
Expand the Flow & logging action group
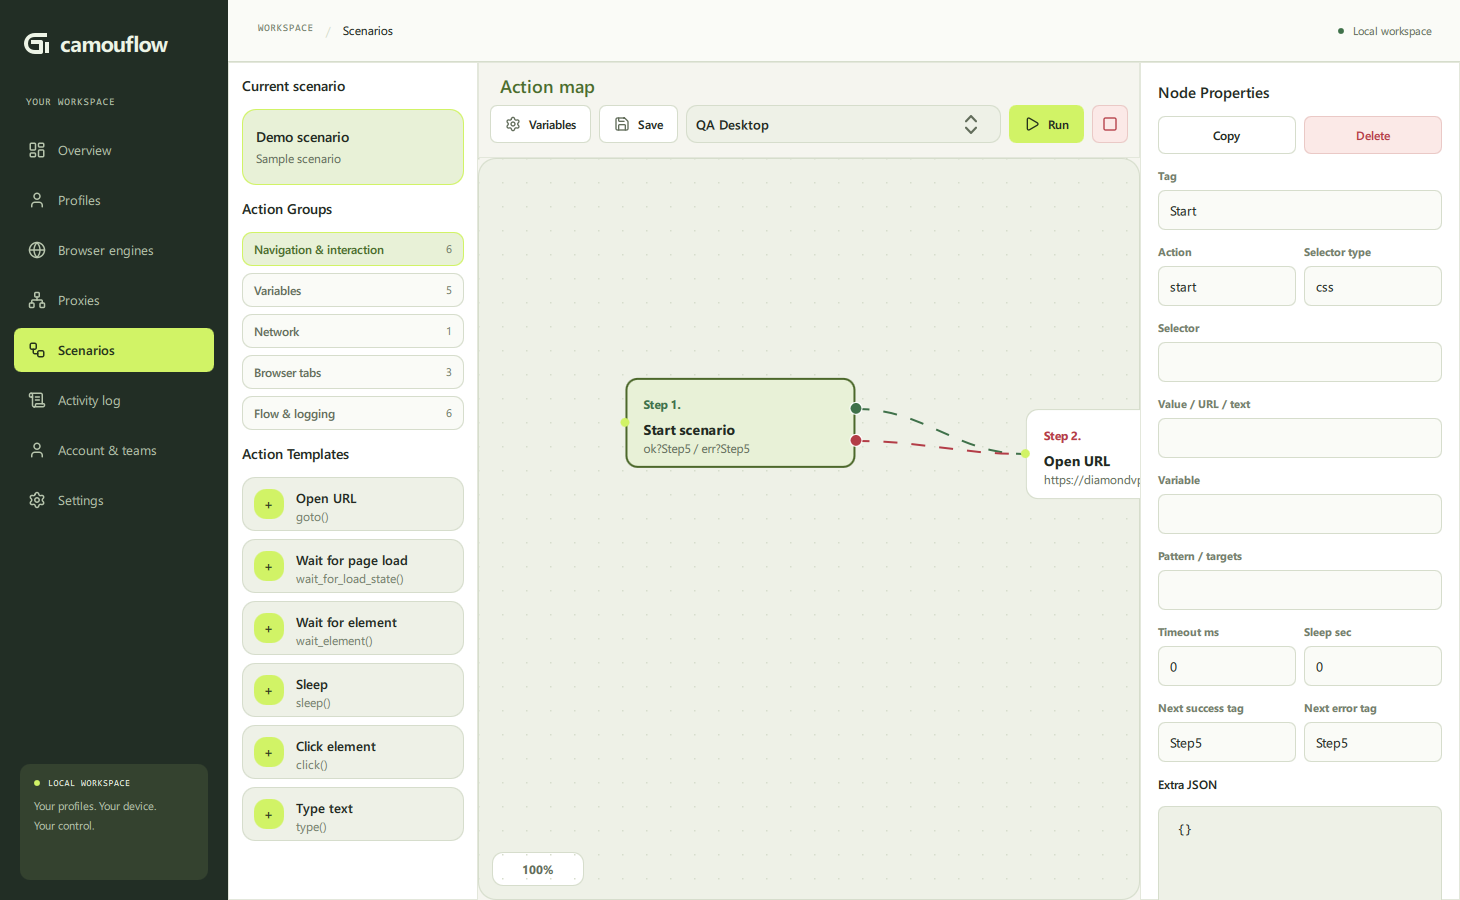352,413
